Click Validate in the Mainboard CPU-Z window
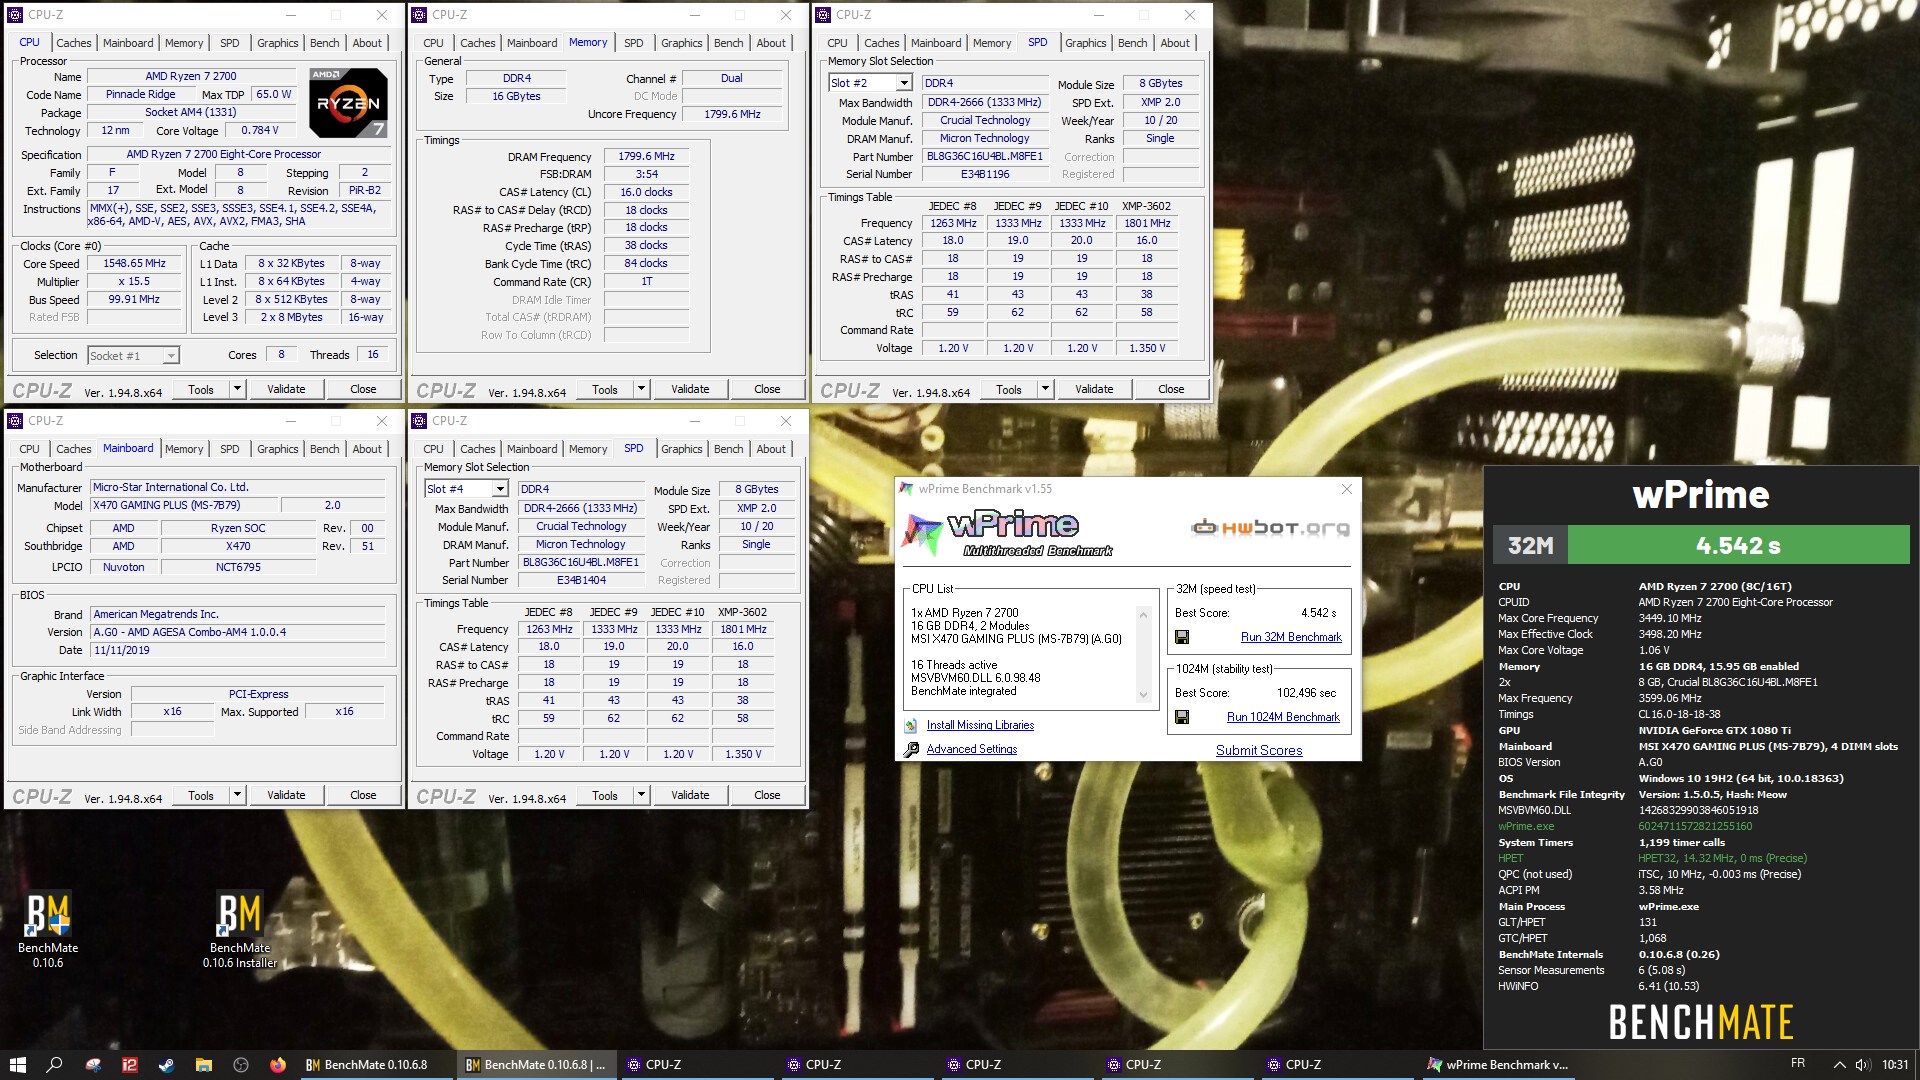 point(286,795)
